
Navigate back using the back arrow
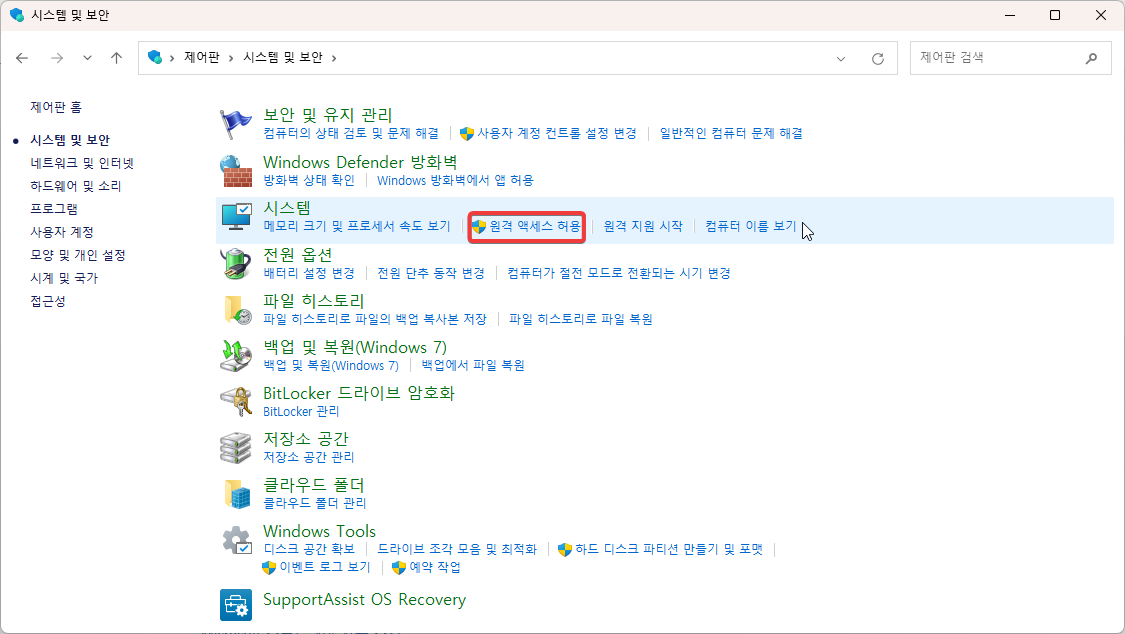pyautogui.click(x=22, y=57)
